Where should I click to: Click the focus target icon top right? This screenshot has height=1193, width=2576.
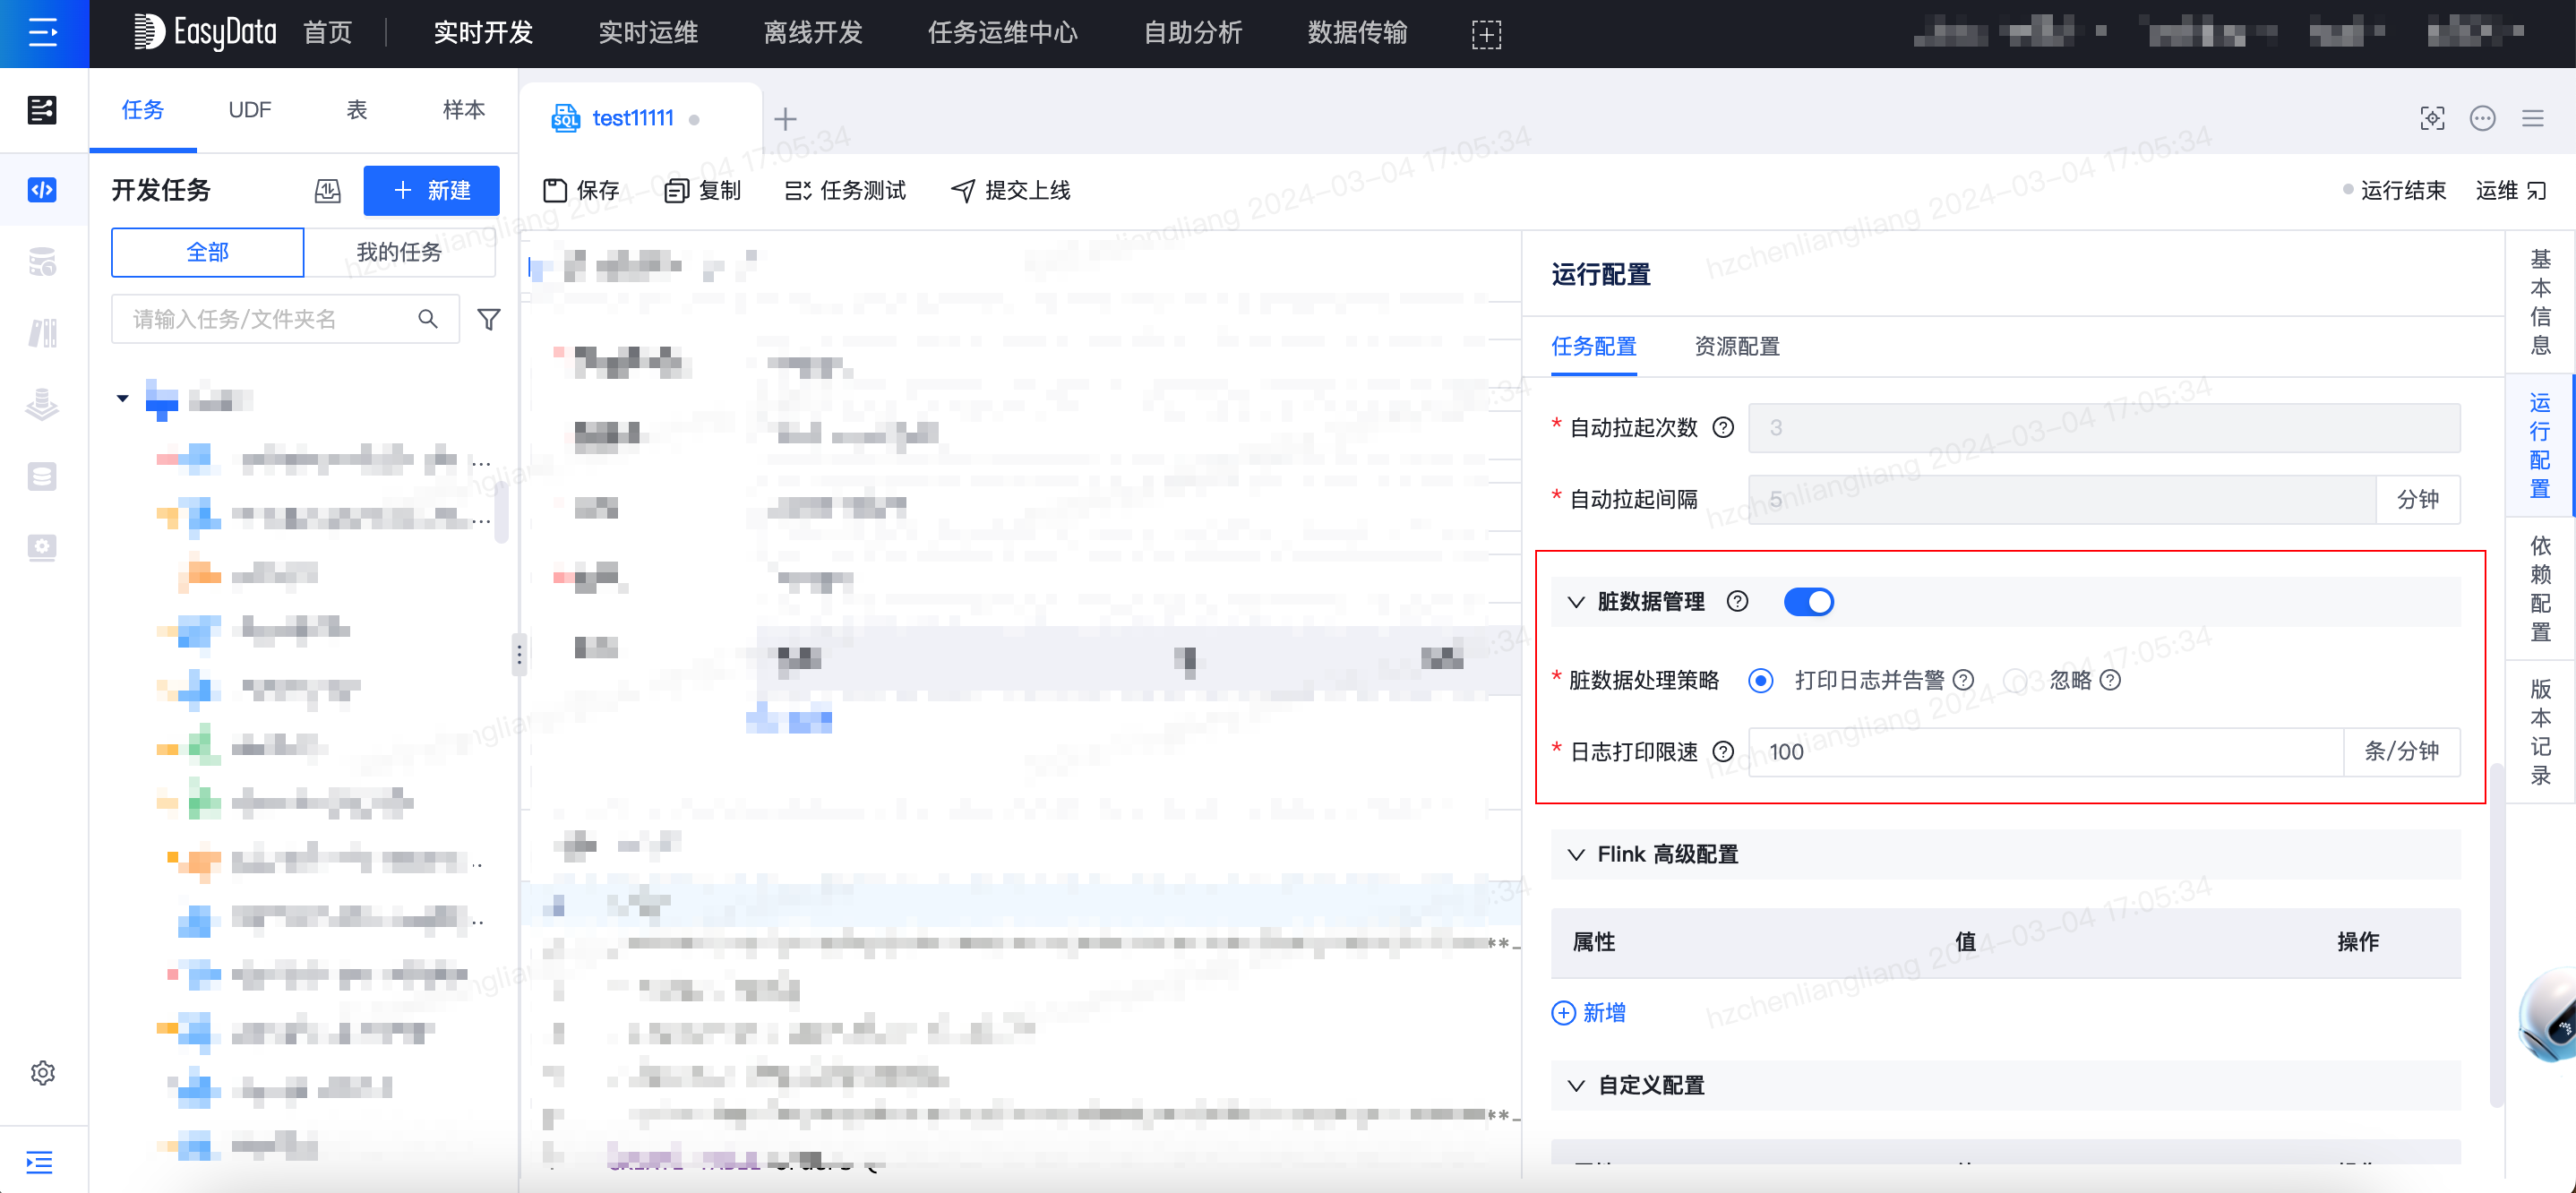pyautogui.click(x=2433, y=118)
